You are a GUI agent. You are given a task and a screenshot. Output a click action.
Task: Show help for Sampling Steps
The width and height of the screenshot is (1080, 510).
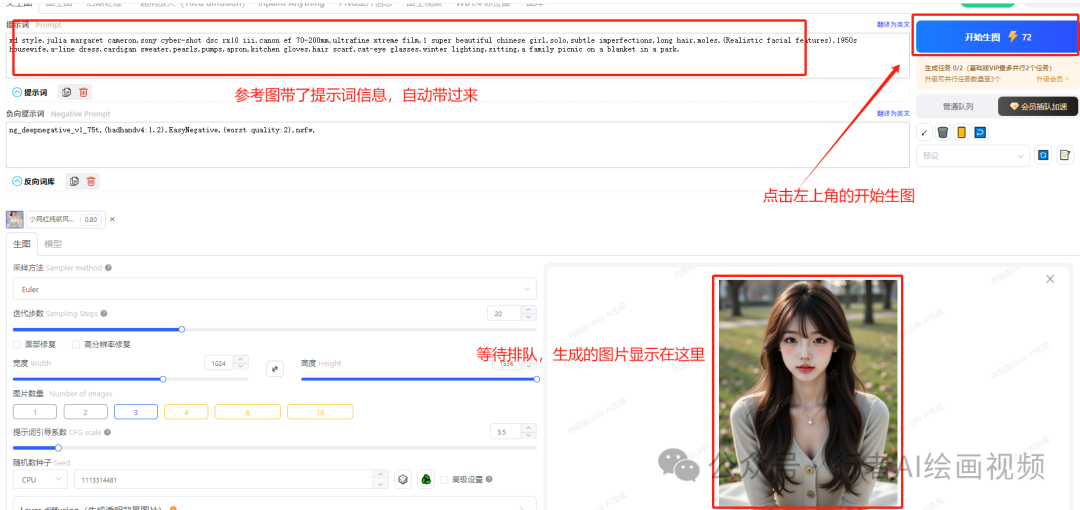point(104,313)
